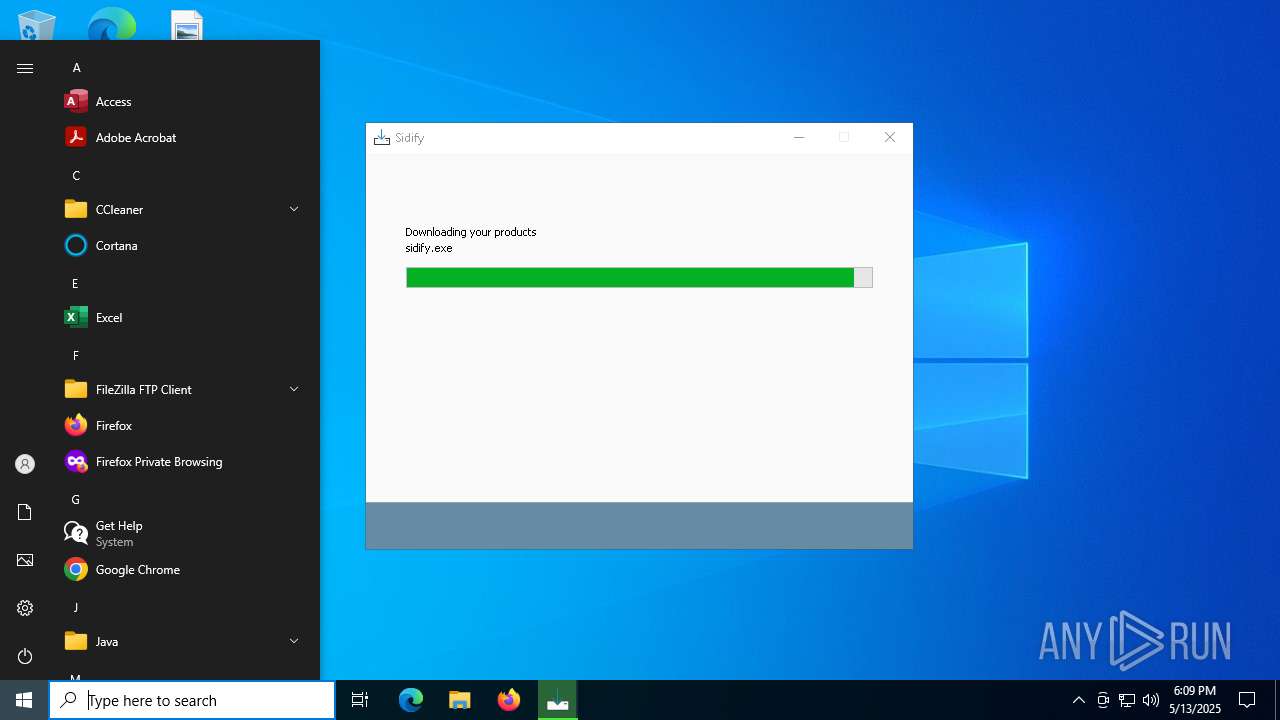Jump to letter J section header
Screen dimensions: 1280x720
(x=75, y=608)
